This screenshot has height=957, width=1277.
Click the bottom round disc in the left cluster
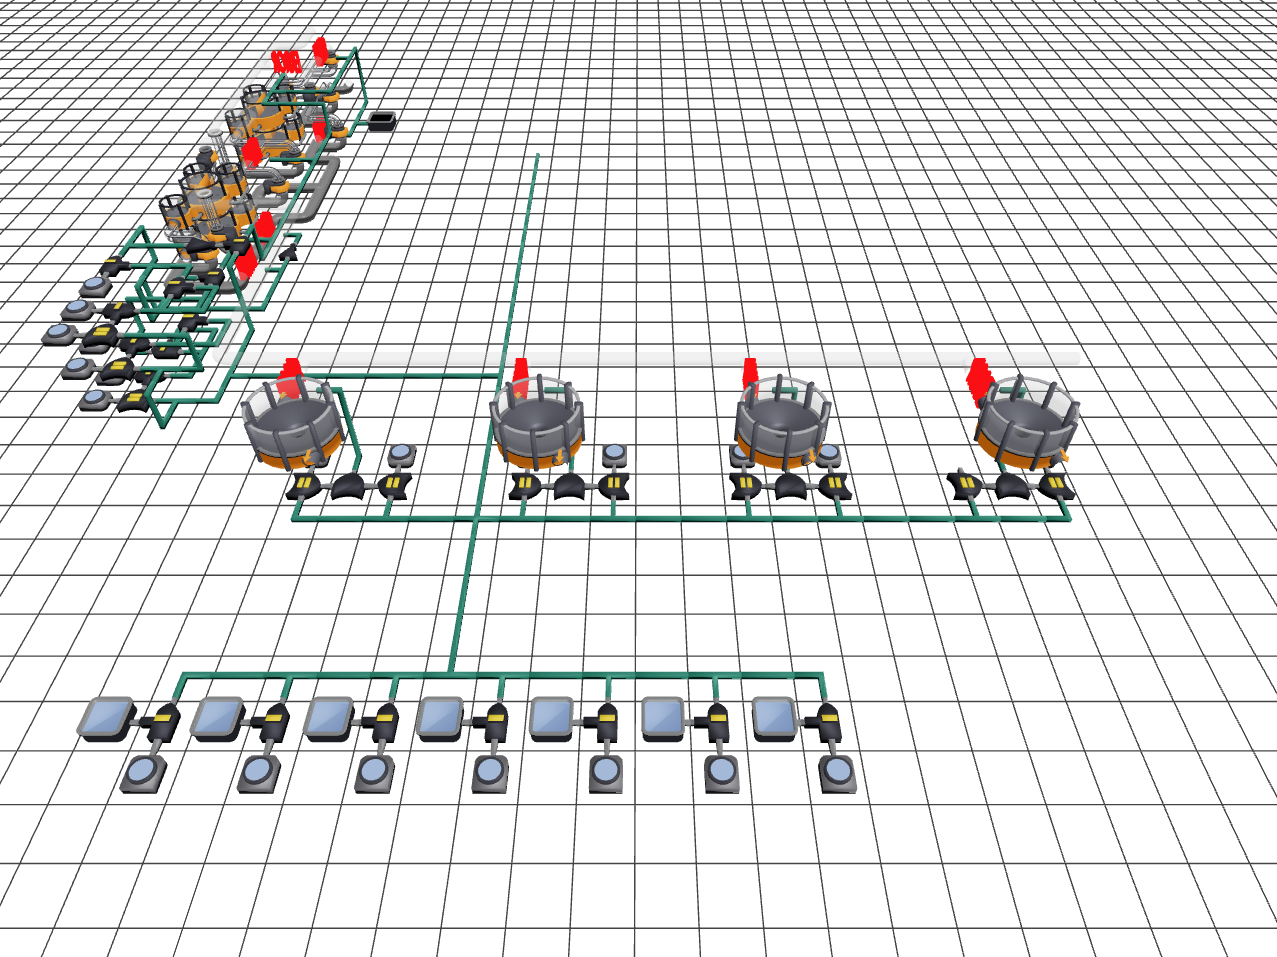[x=95, y=400]
